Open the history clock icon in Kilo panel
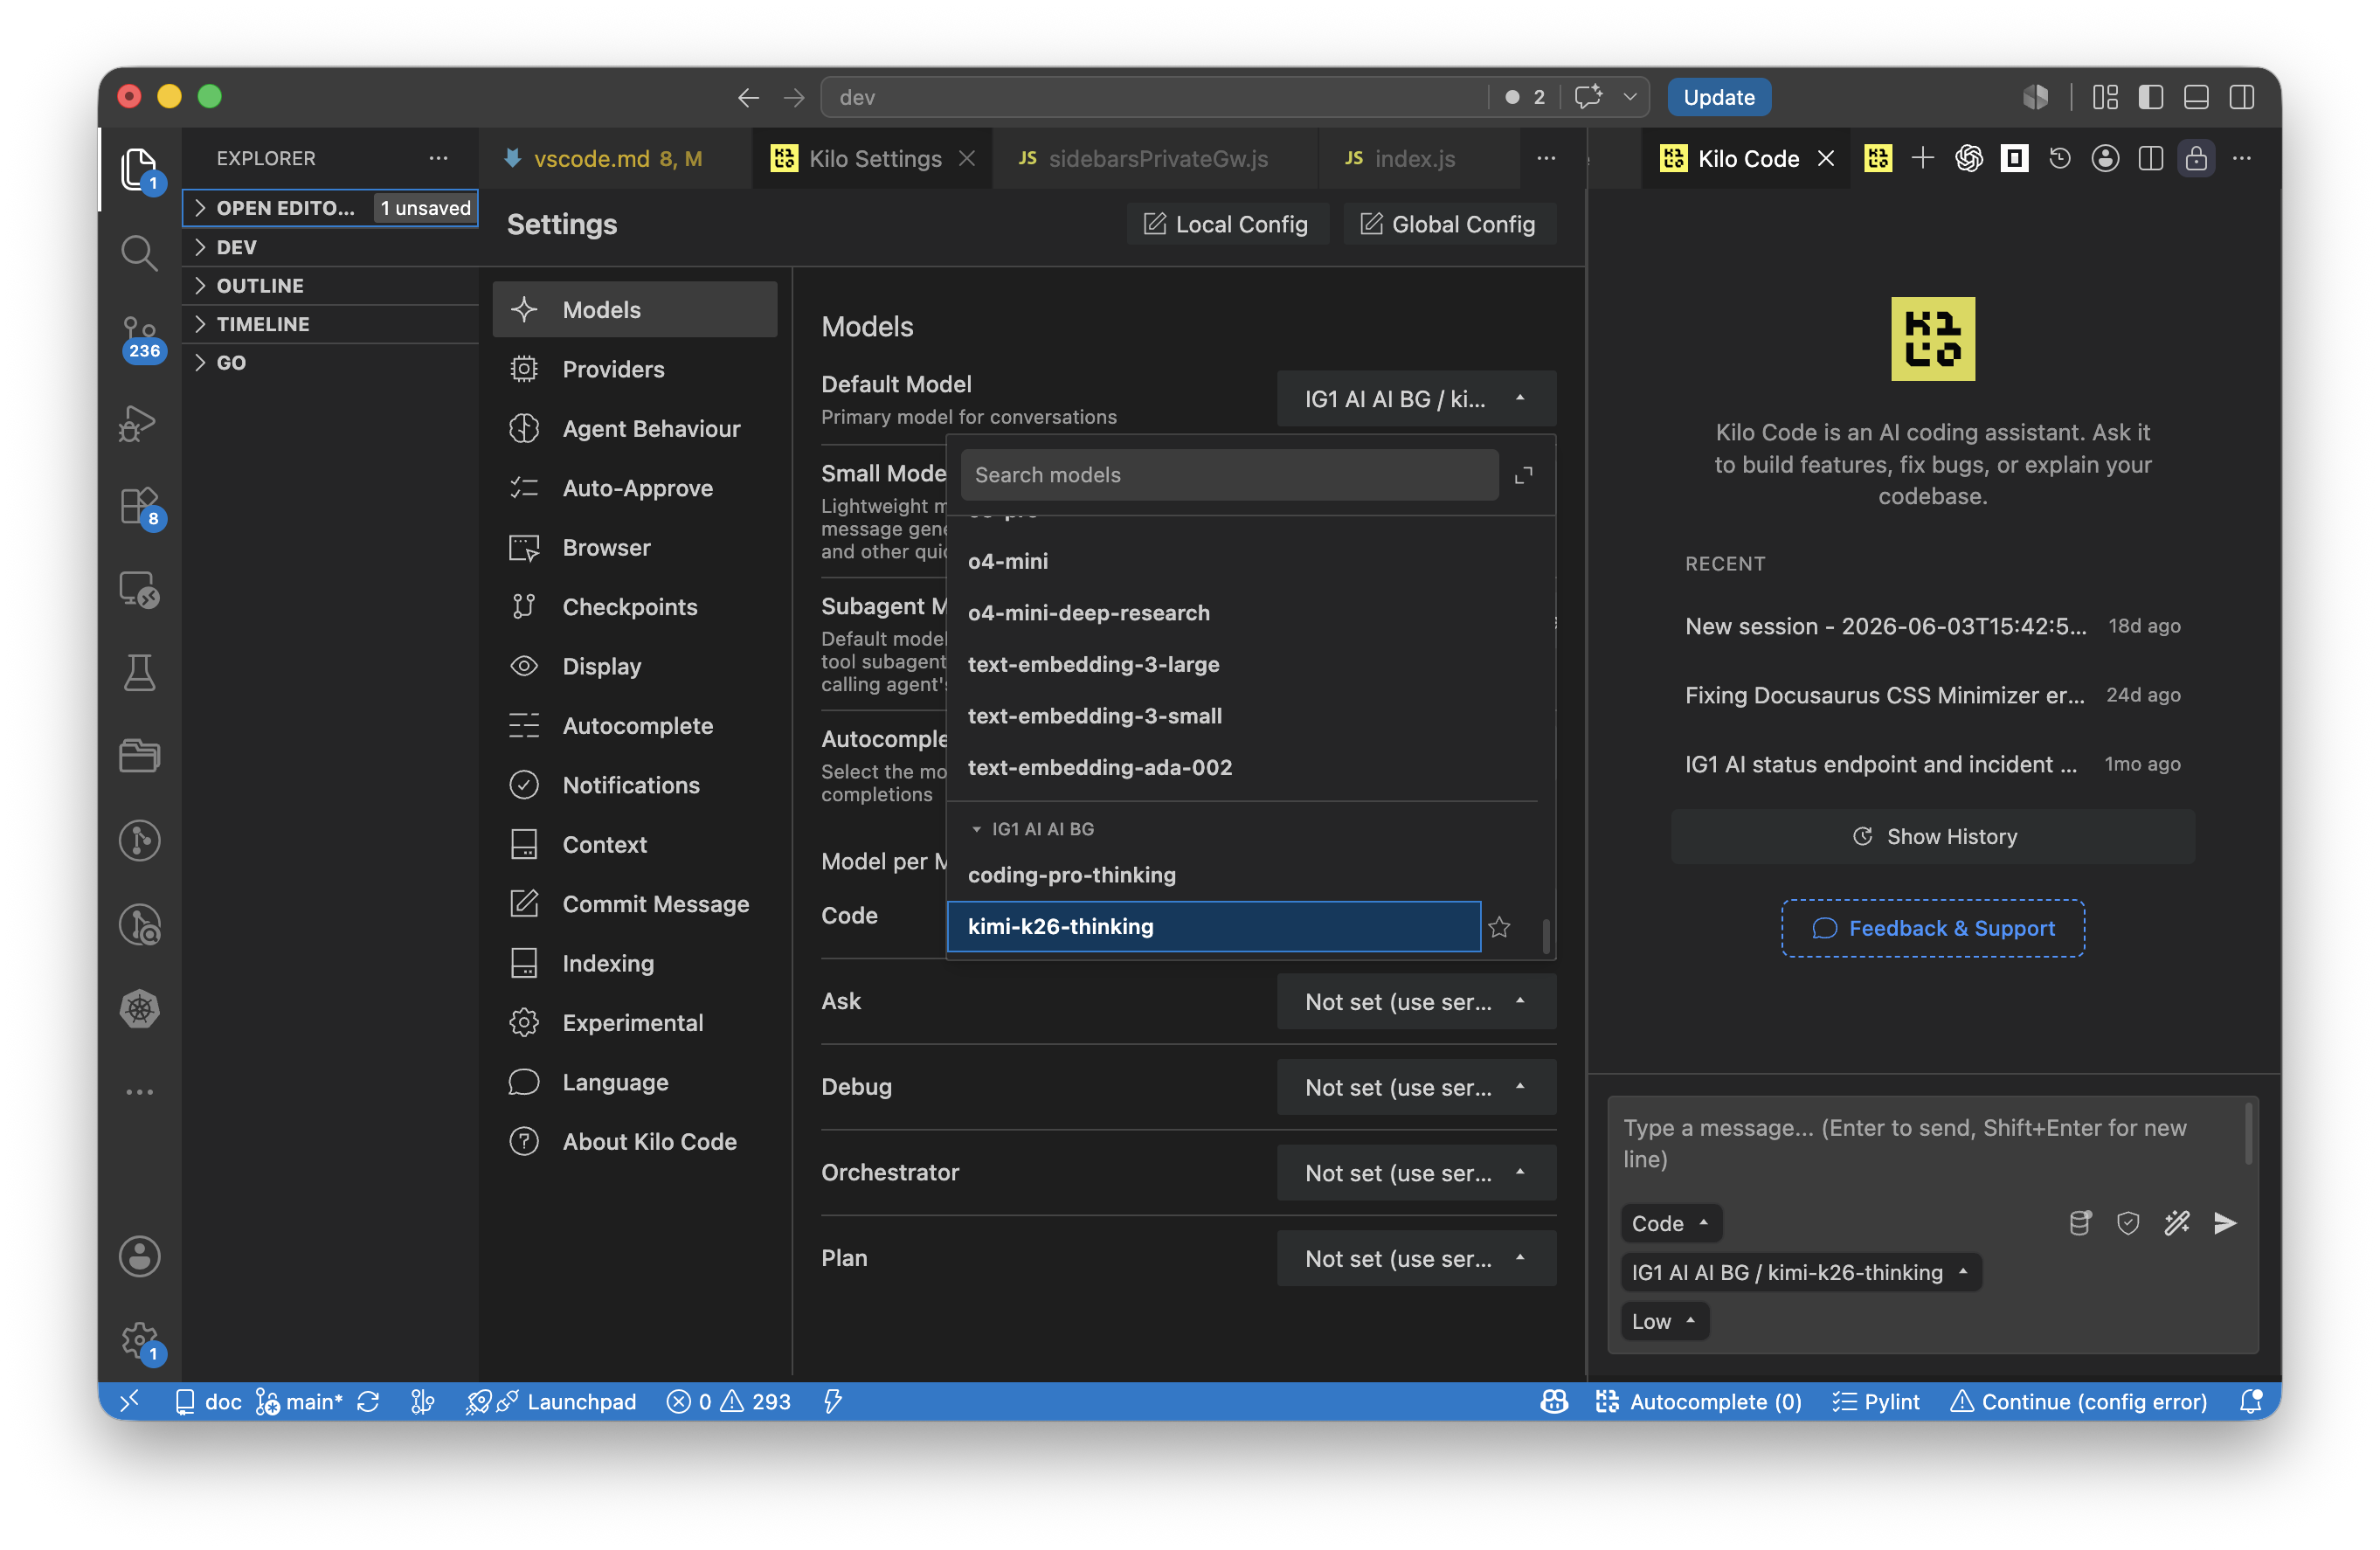The width and height of the screenshot is (2380, 1550). click(2059, 158)
